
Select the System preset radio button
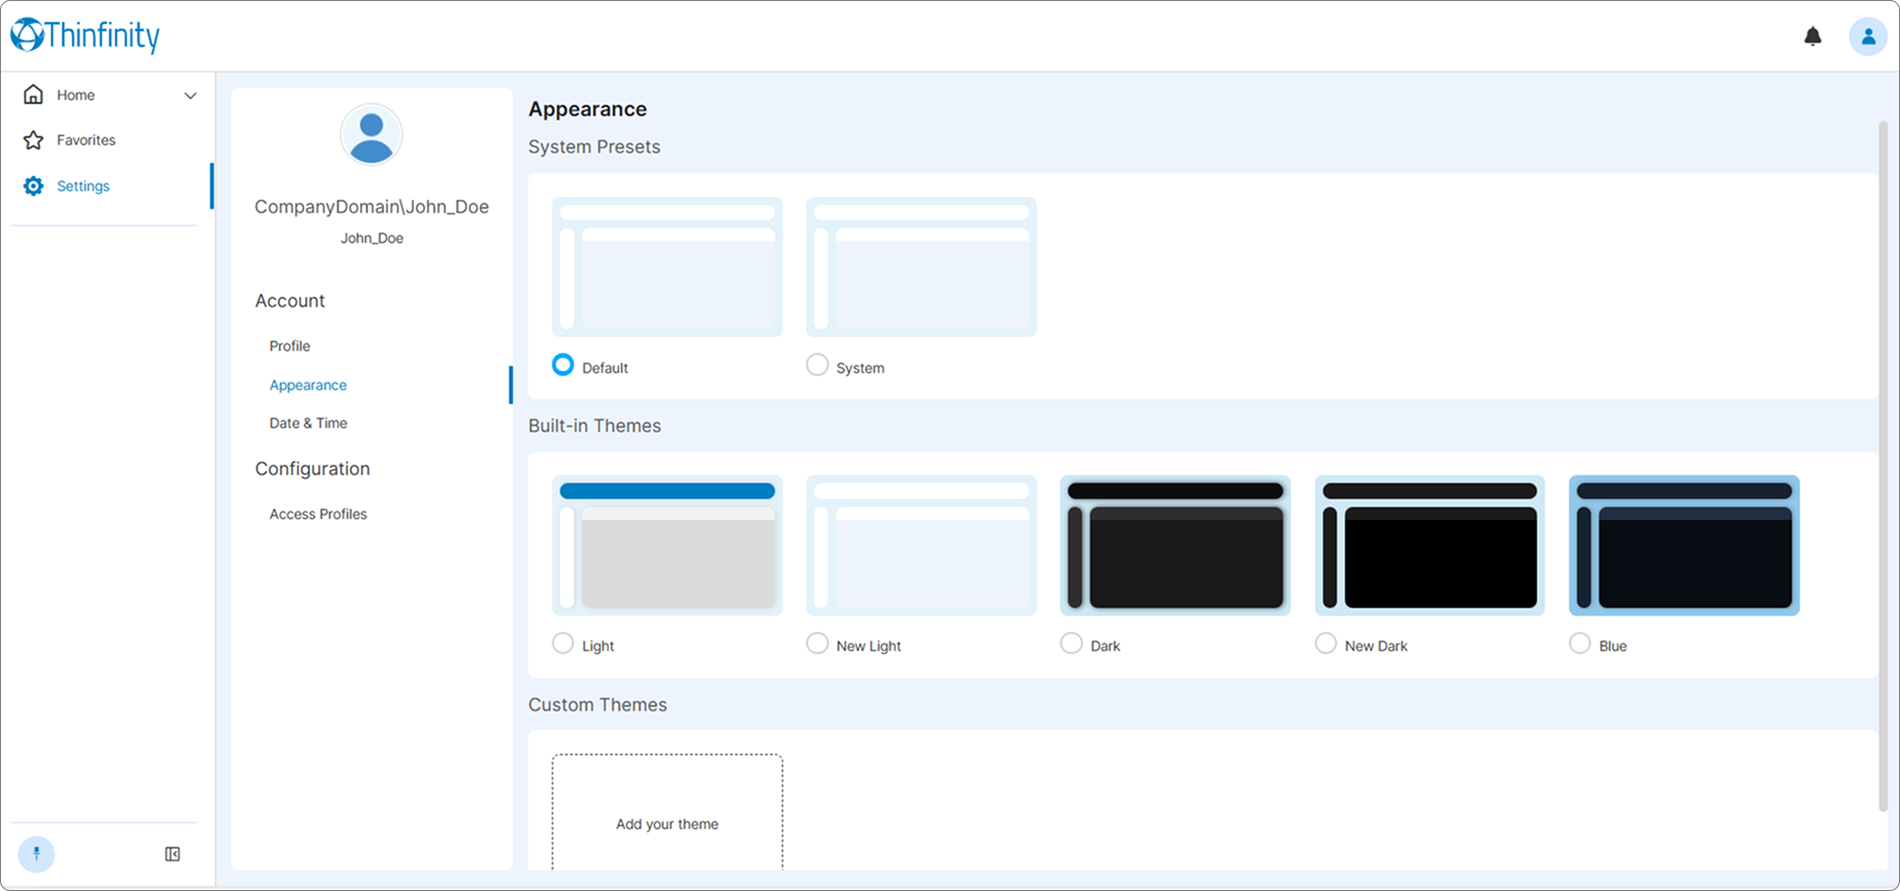point(817,365)
